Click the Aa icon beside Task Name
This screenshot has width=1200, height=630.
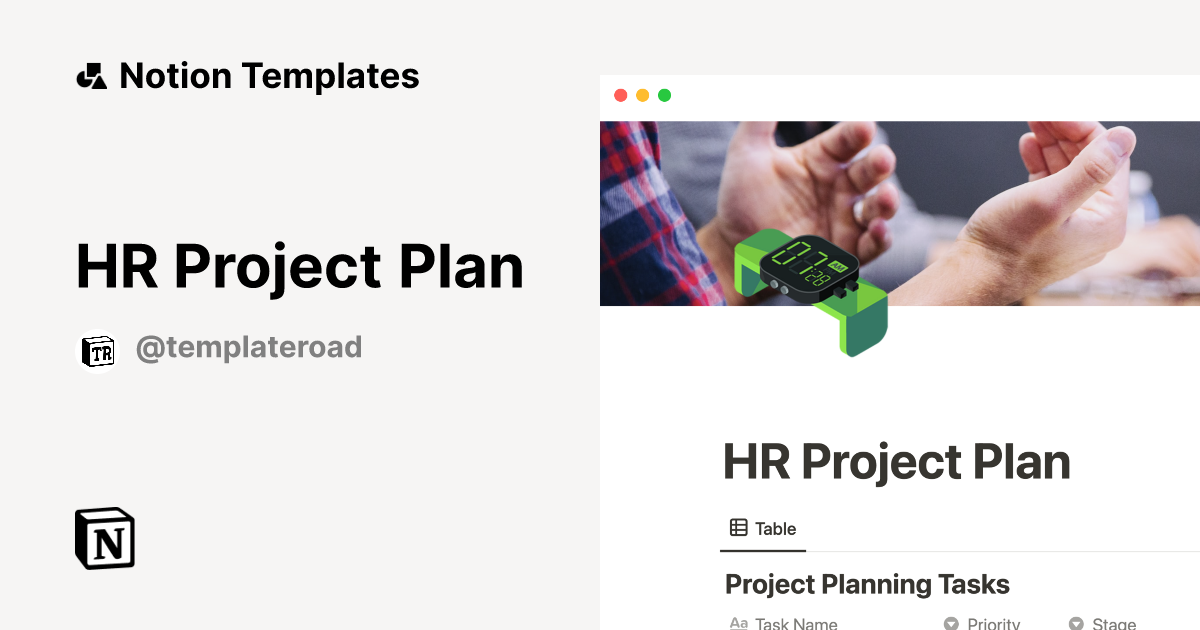[x=739, y=624]
